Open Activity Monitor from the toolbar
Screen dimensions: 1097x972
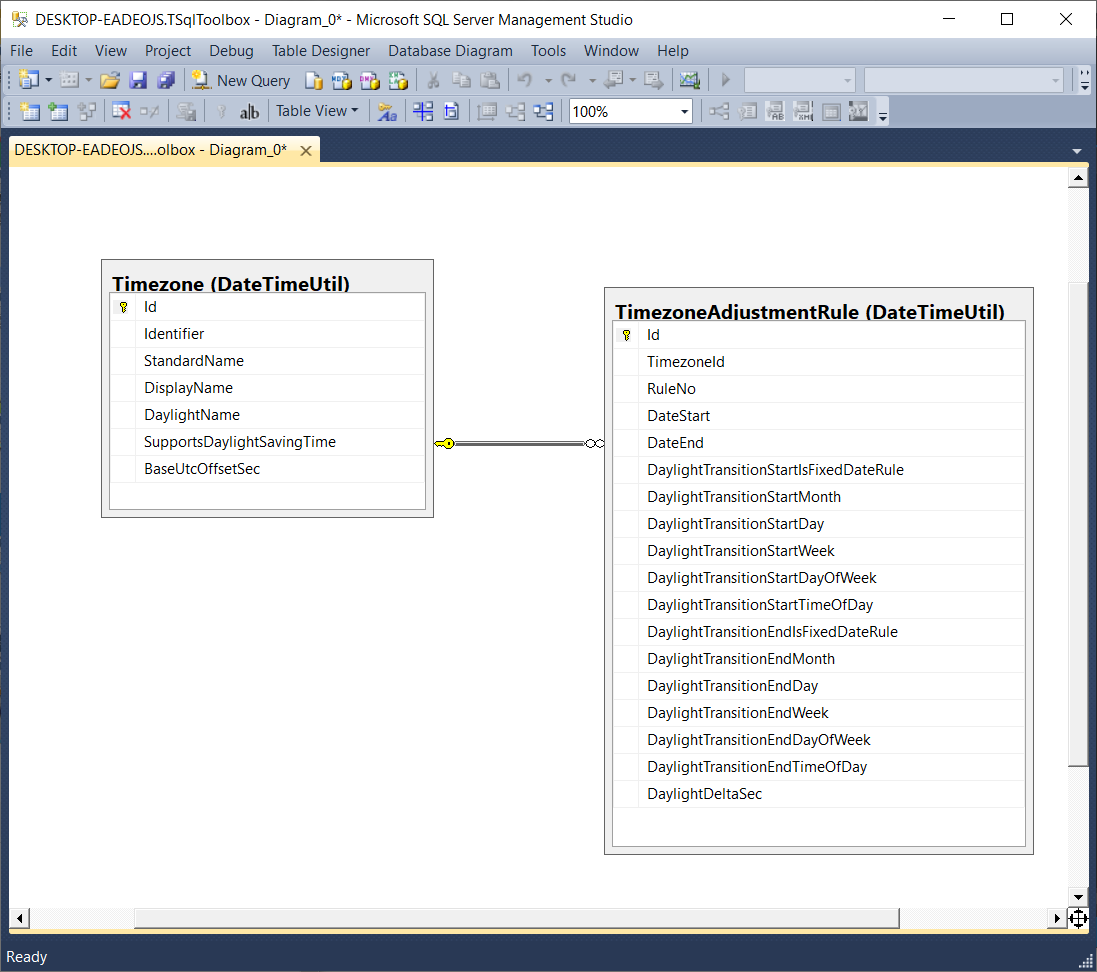tap(689, 81)
